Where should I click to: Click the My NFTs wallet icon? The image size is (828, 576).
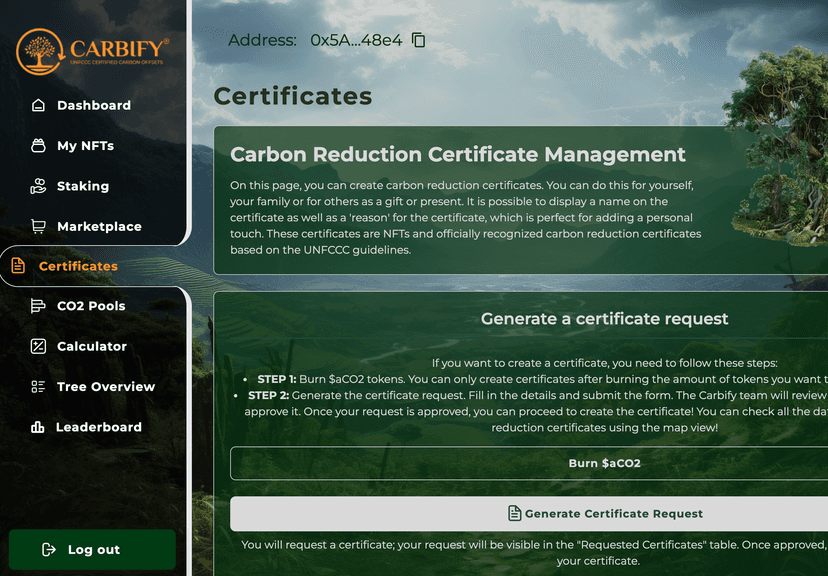(37, 145)
